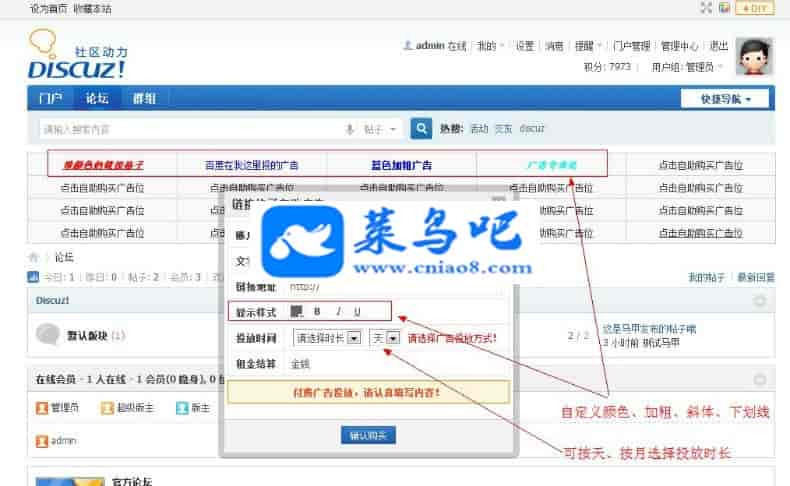Image resolution: width=790 pixels, height=486 pixels.
Task: Toggle bold style in ad dialog
Action: (318, 312)
